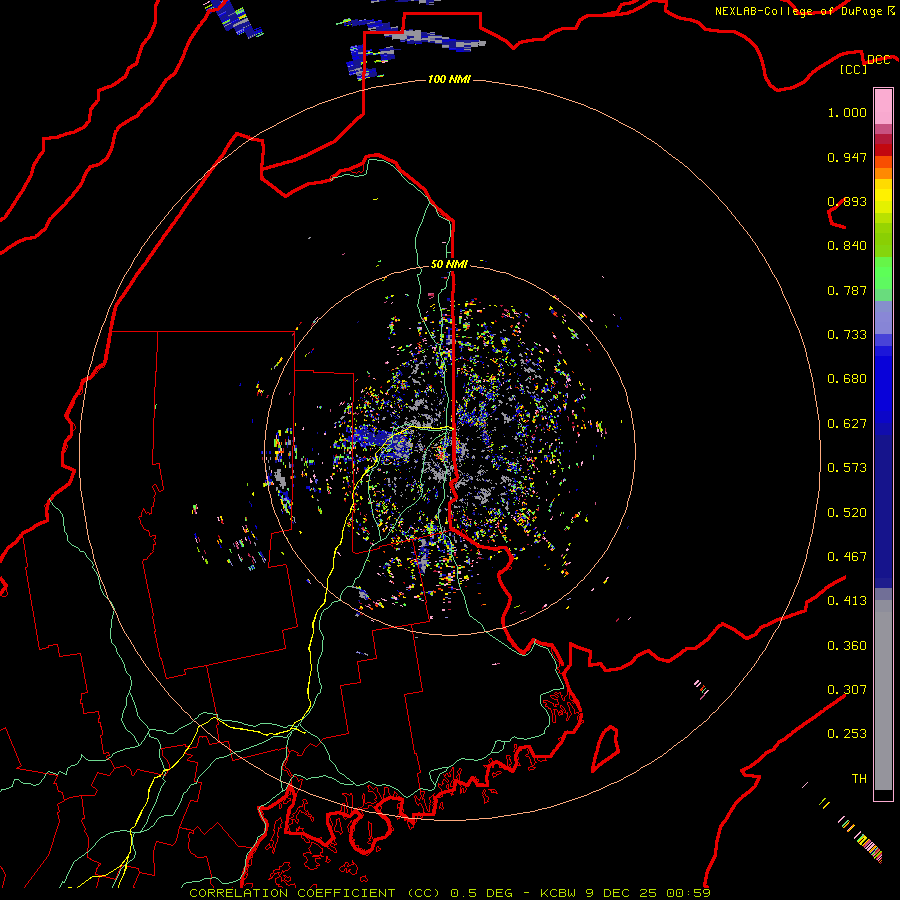The height and width of the screenshot is (900, 900).
Task: Pick the orange color bar segment
Action: pos(883,173)
